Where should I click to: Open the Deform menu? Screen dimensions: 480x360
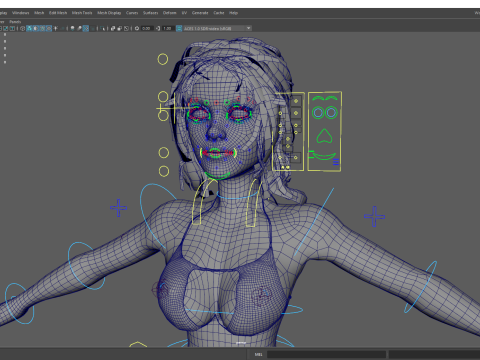coord(169,13)
